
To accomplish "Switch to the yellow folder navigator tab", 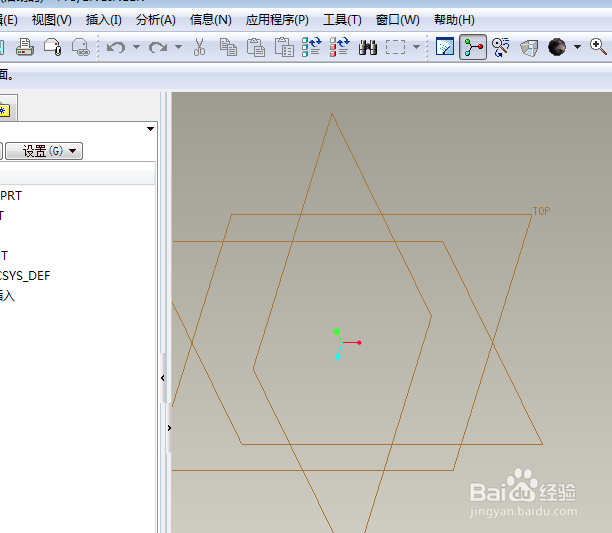I will coord(5,110).
